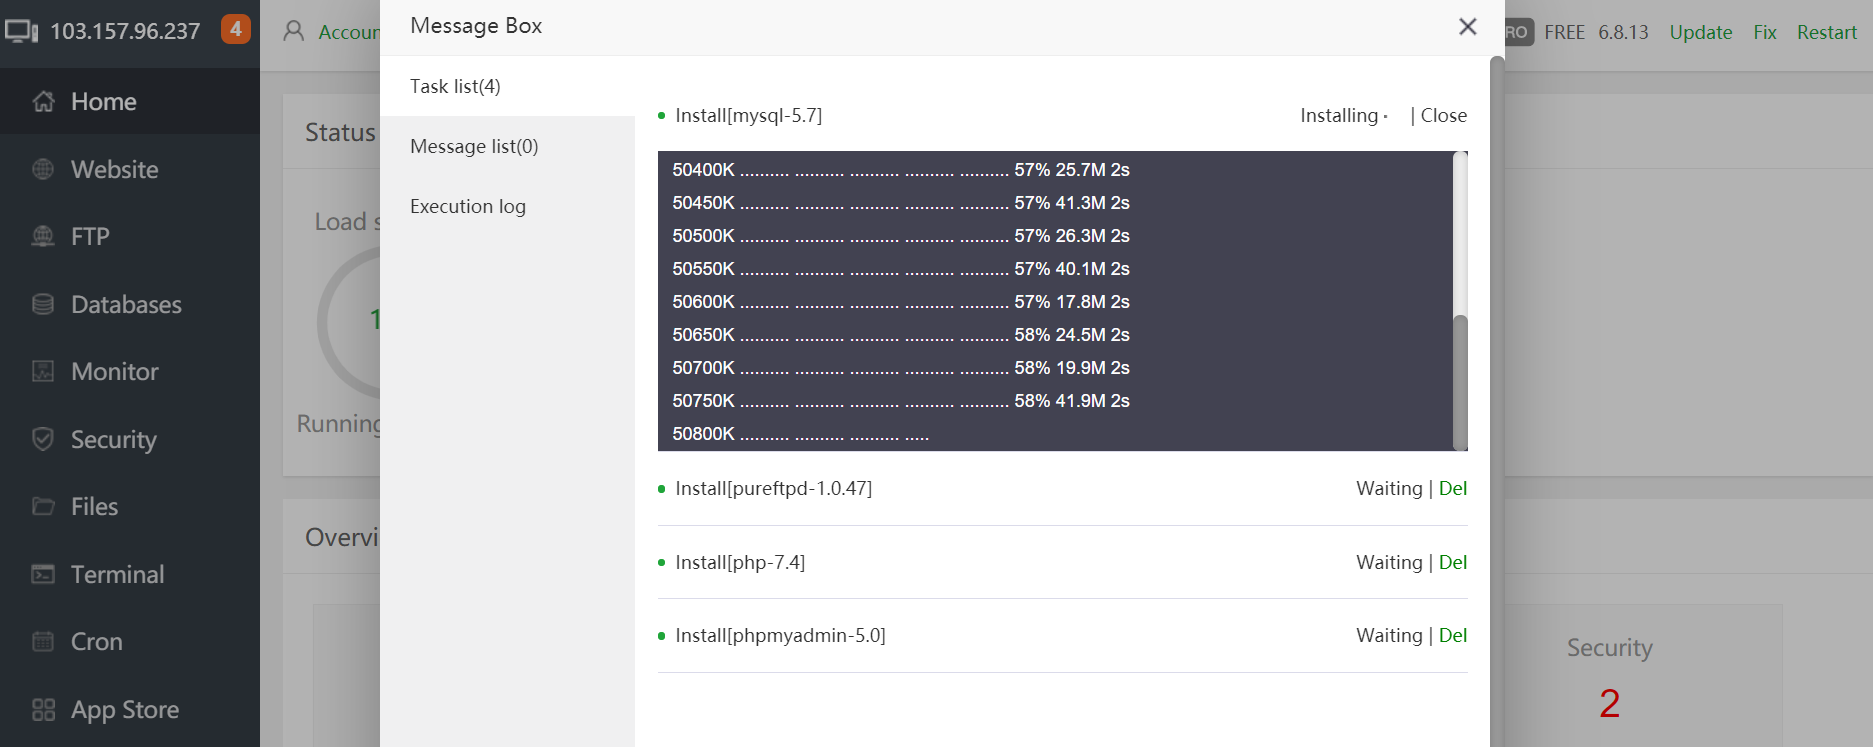Delete the pureftpd-1.0.47 install task
The width and height of the screenshot is (1873, 747).
pos(1452,488)
